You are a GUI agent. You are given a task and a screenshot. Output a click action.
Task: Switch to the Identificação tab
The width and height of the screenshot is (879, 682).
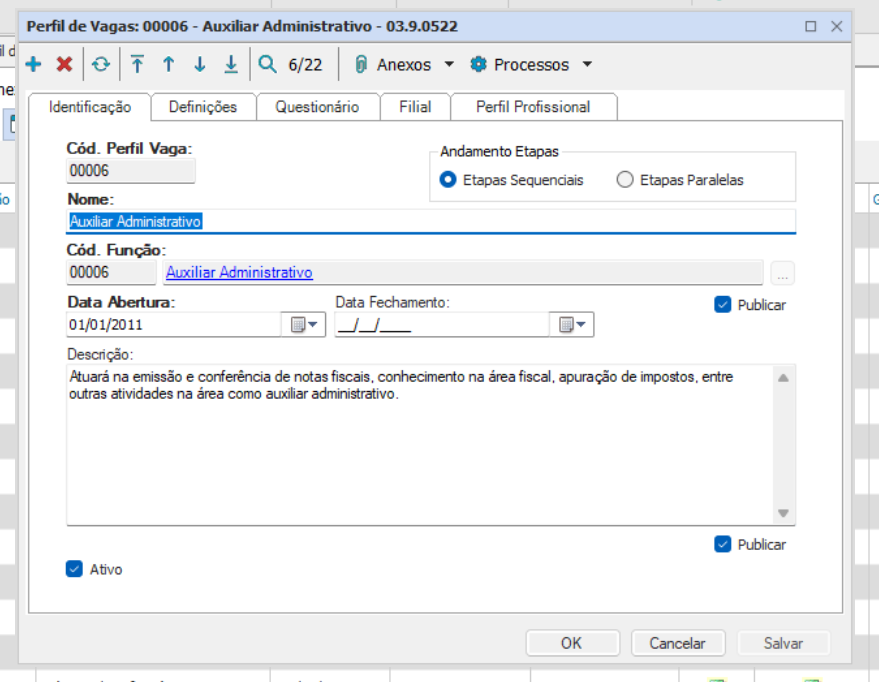tap(90, 107)
